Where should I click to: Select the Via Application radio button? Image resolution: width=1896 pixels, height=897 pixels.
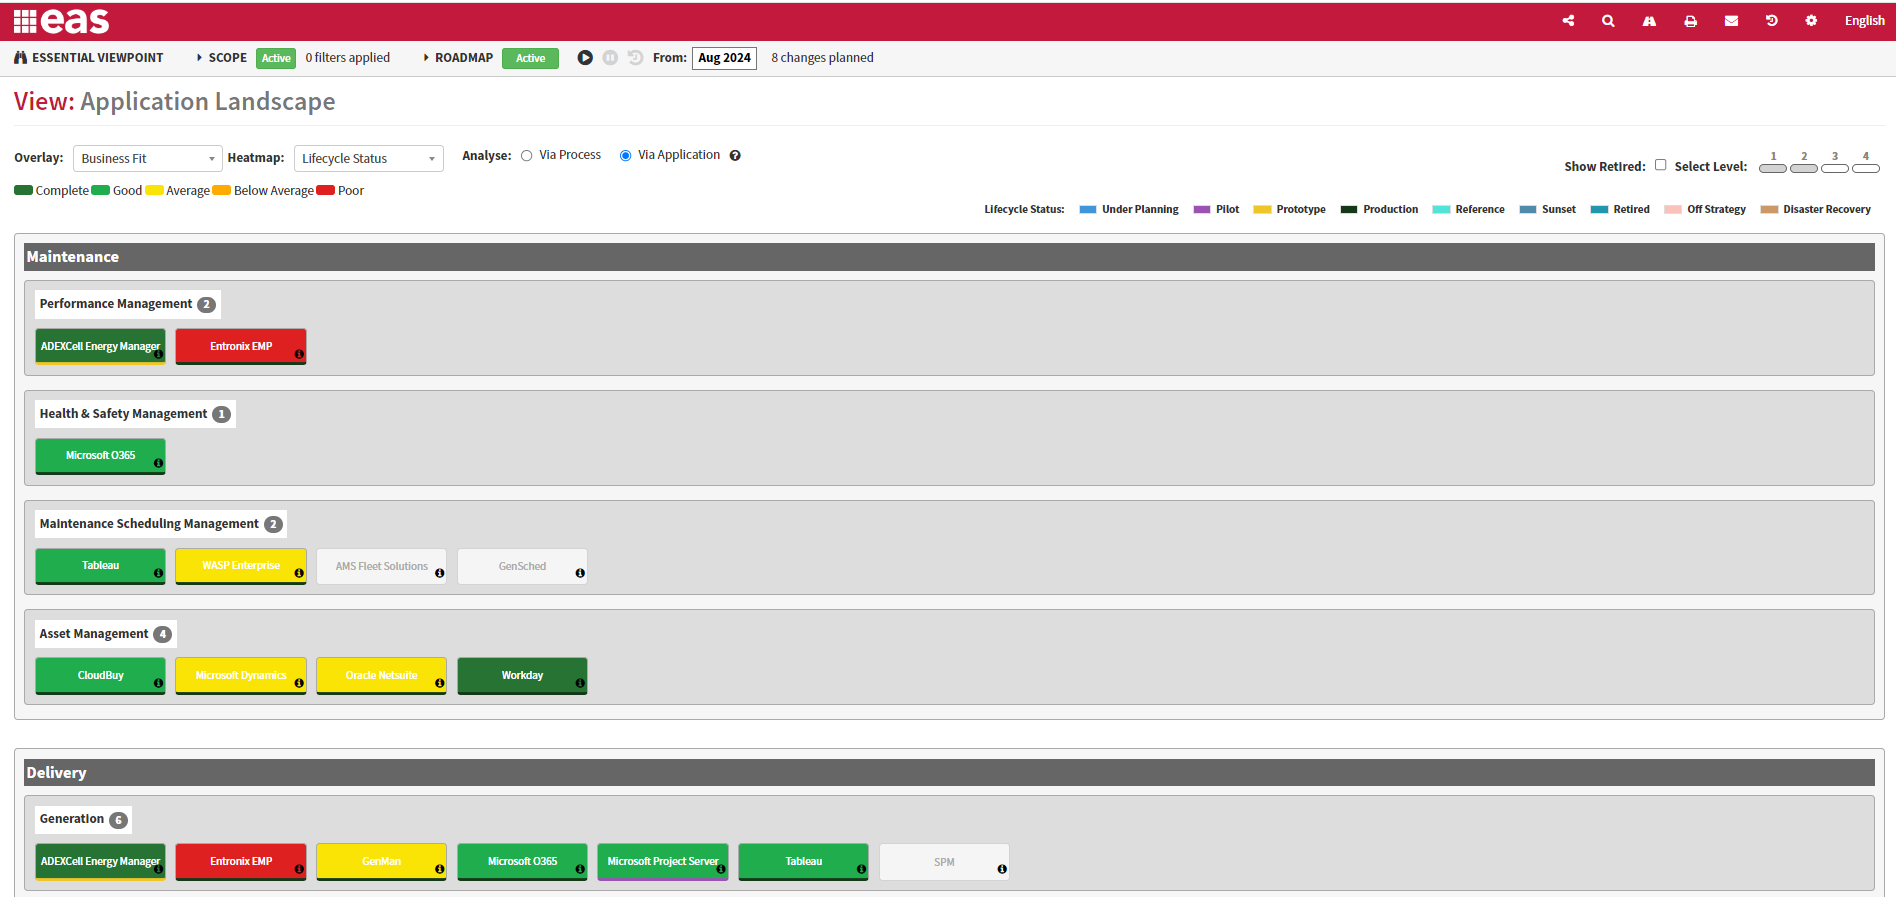point(625,156)
